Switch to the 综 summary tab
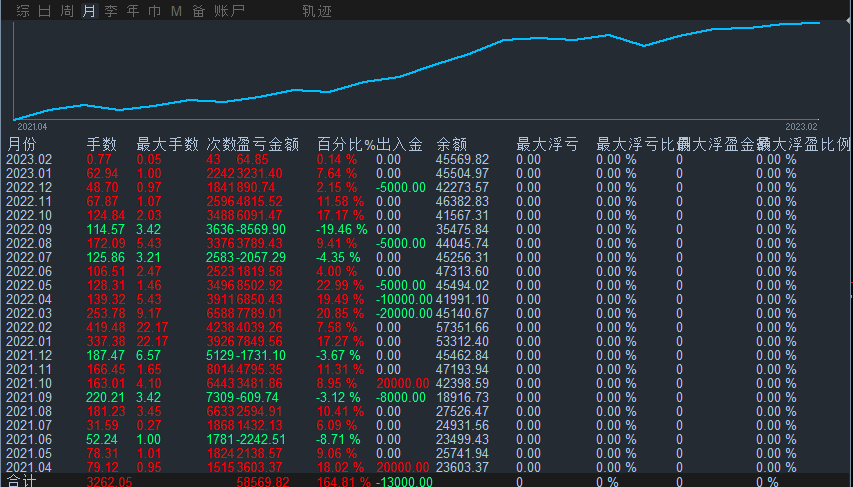This screenshot has width=853, height=487. 23,11
